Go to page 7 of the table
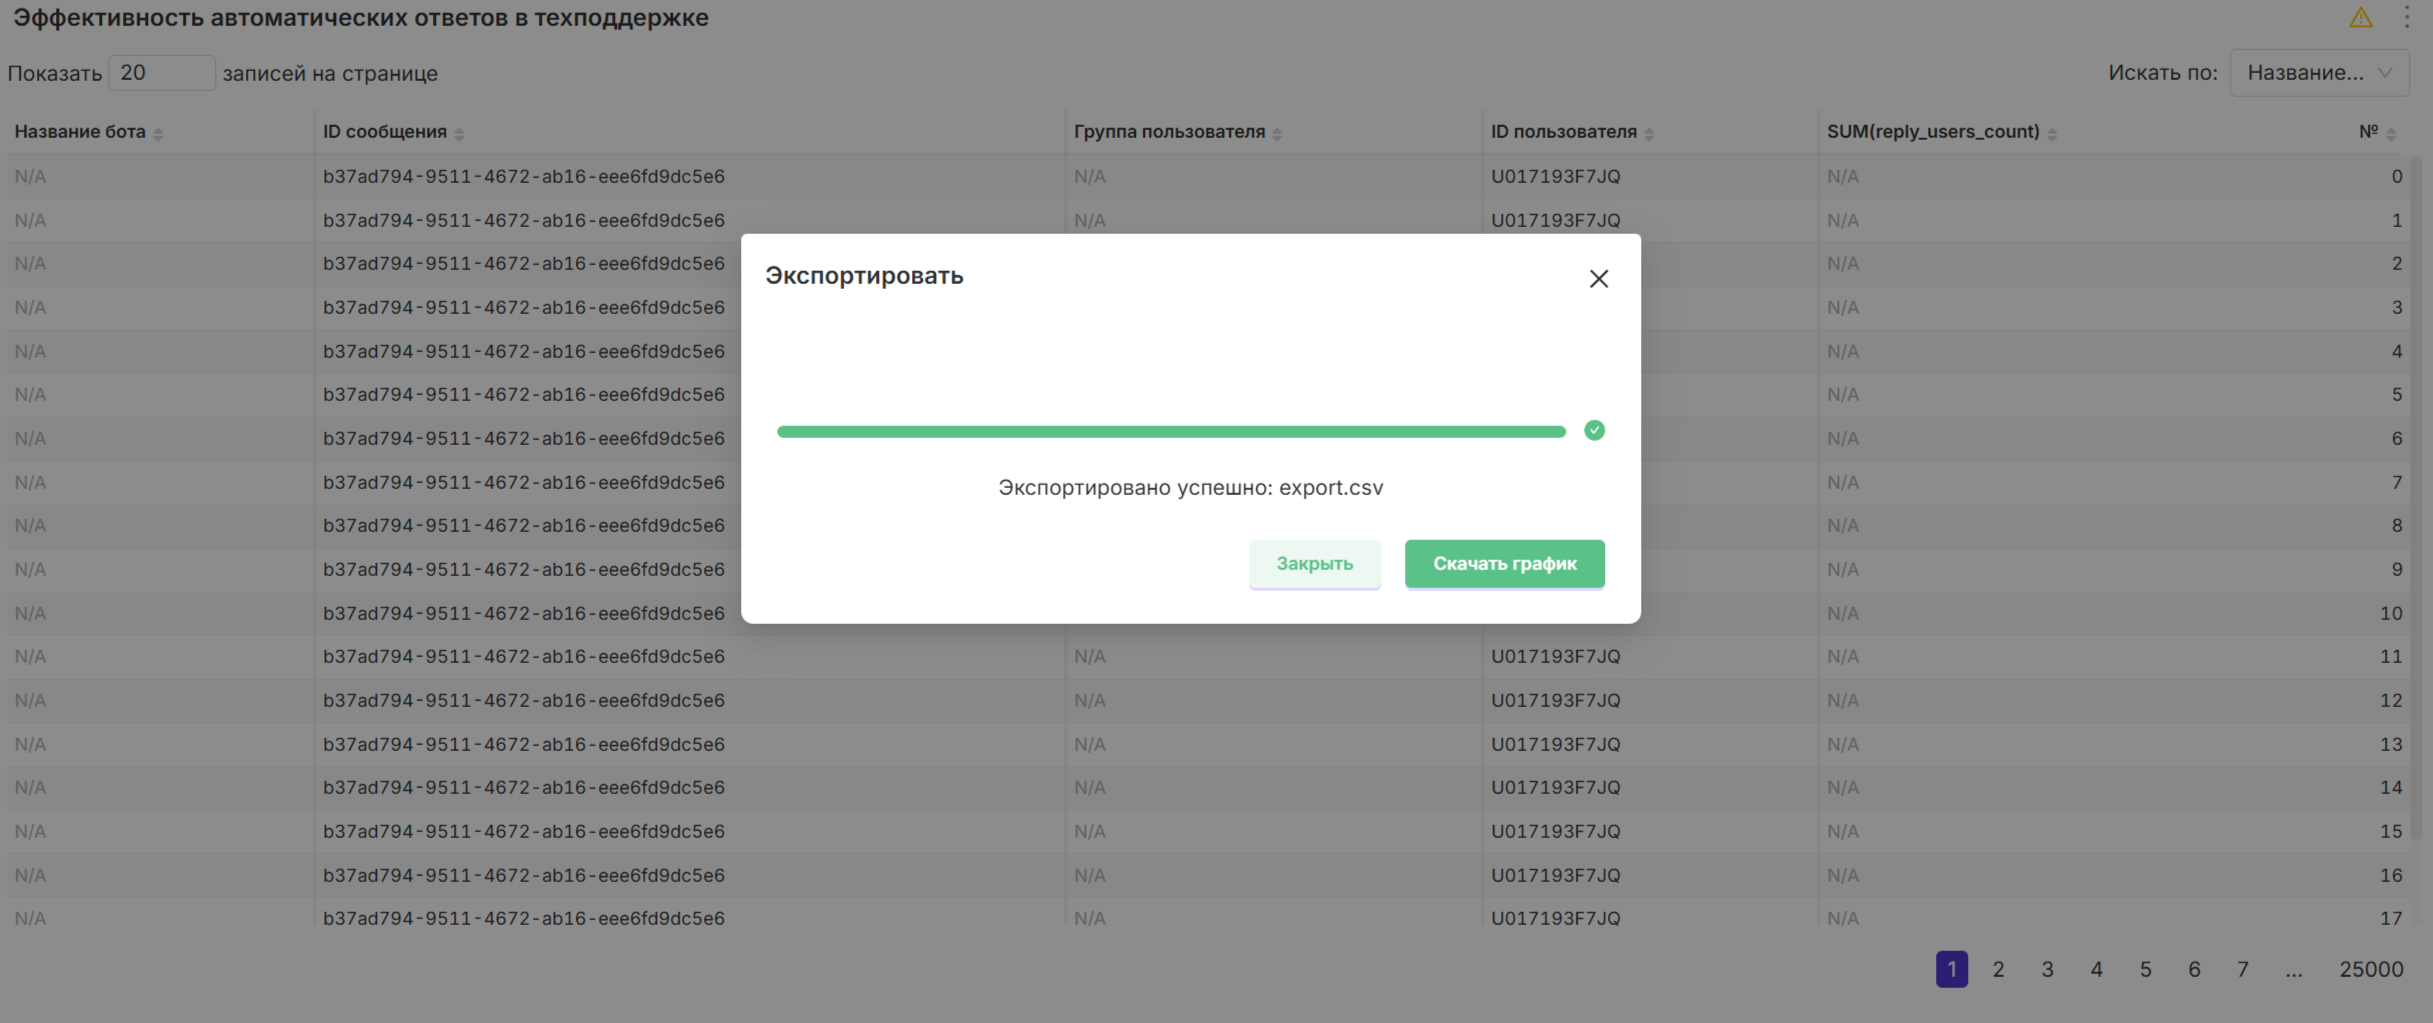Viewport: 2433px width, 1023px height. [x=2243, y=969]
